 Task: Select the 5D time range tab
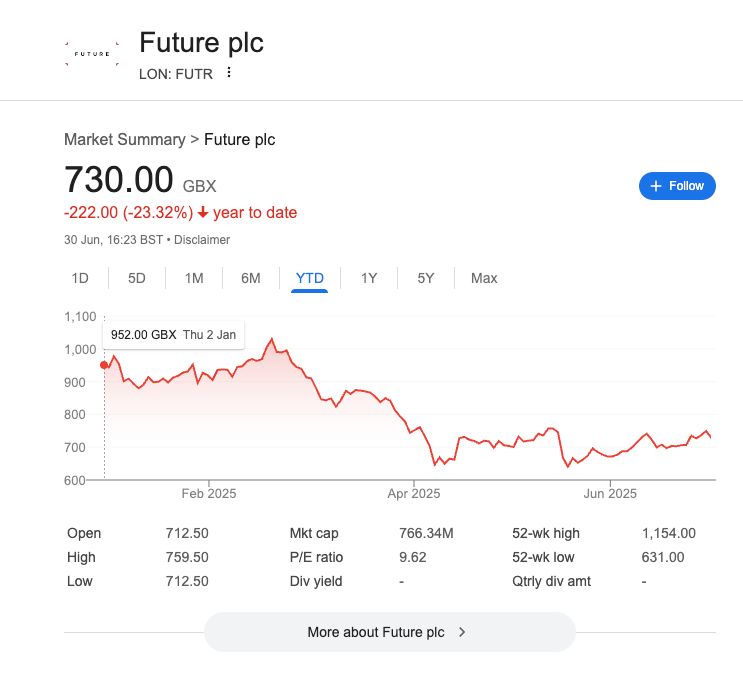pyautogui.click(x=137, y=278)
